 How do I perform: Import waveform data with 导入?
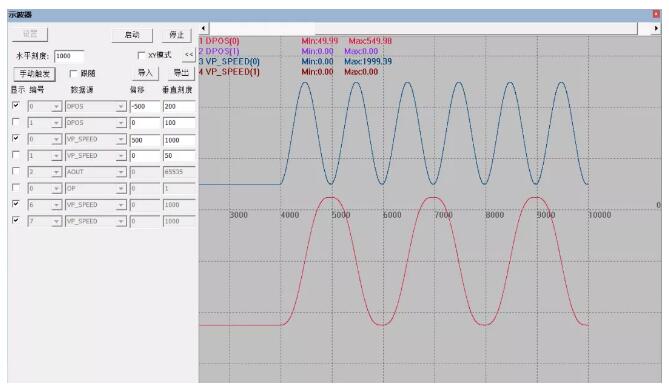pyautogui.click(x=145, y=73)
